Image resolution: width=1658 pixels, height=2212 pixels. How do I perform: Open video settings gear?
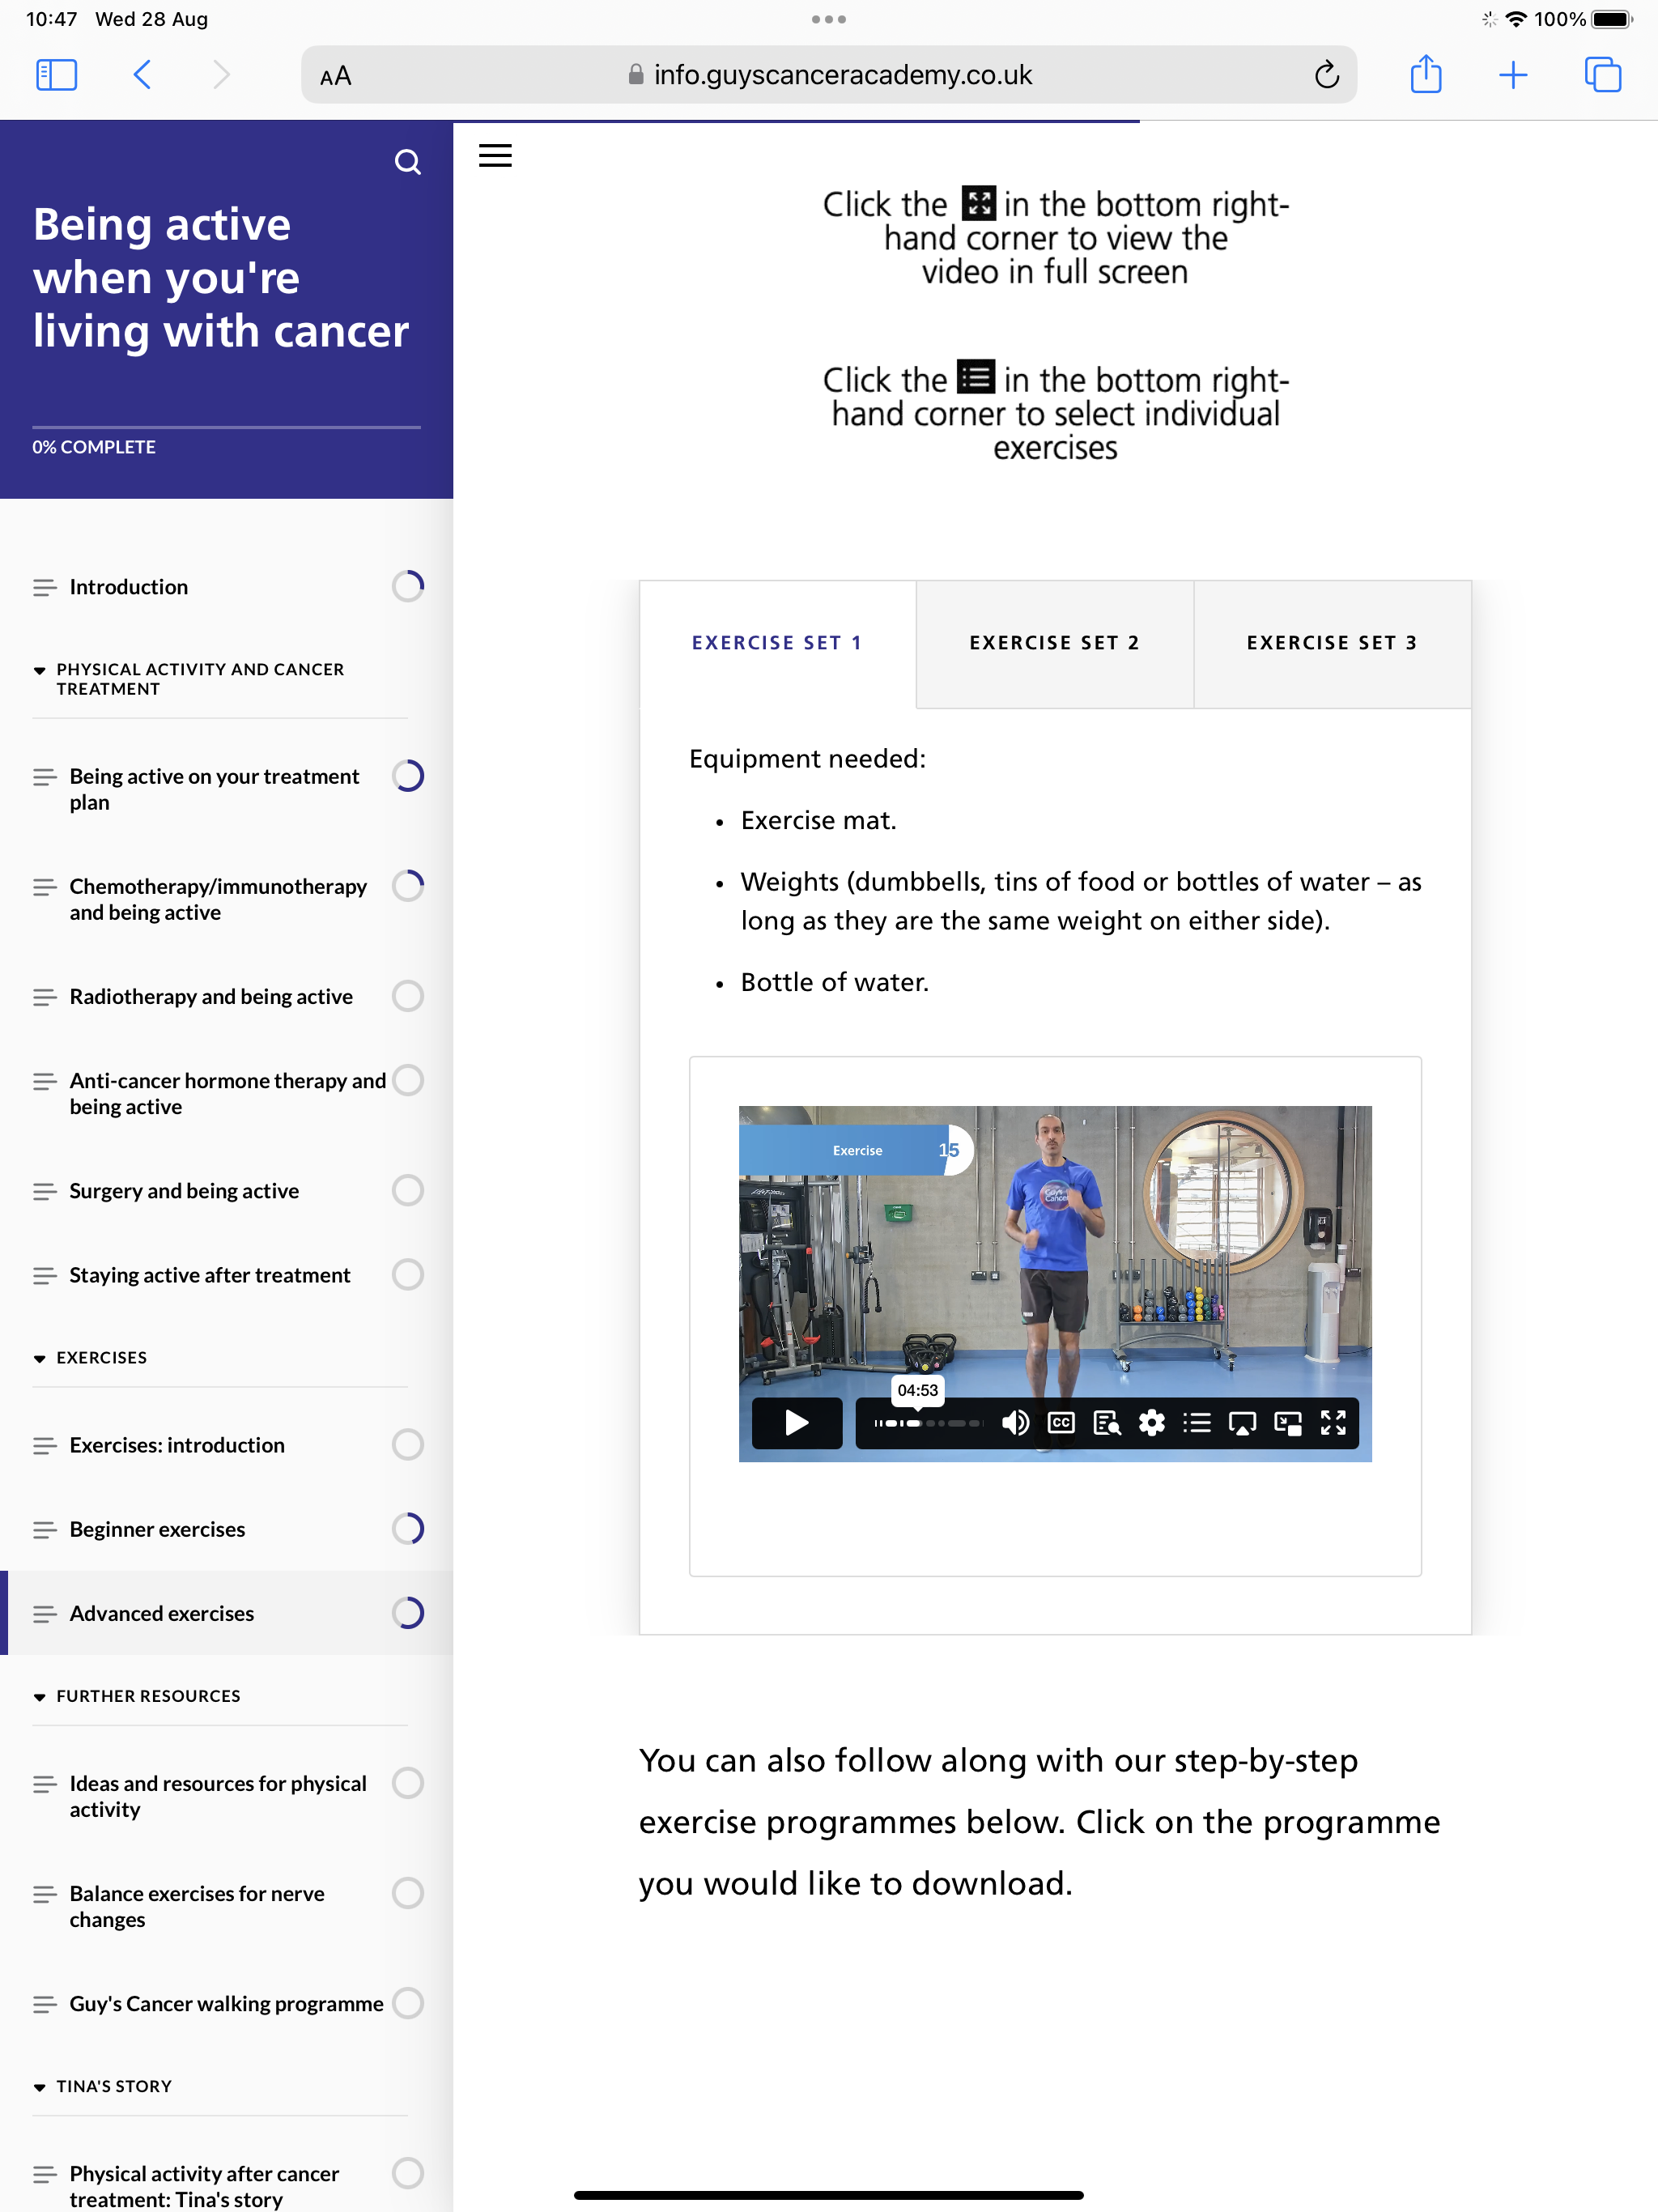tap(1151, 1422)
